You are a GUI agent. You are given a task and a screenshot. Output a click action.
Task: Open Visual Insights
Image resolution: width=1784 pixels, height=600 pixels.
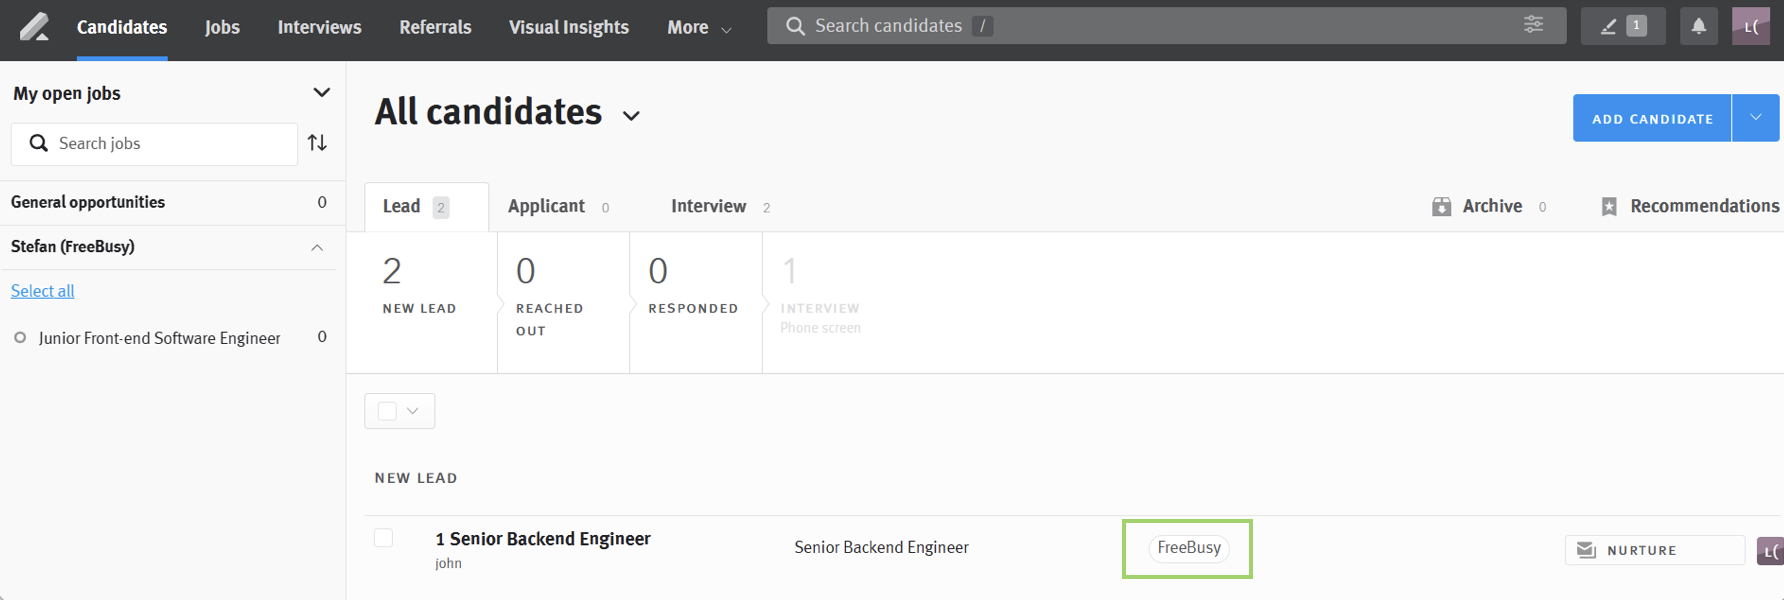(569, 27)
